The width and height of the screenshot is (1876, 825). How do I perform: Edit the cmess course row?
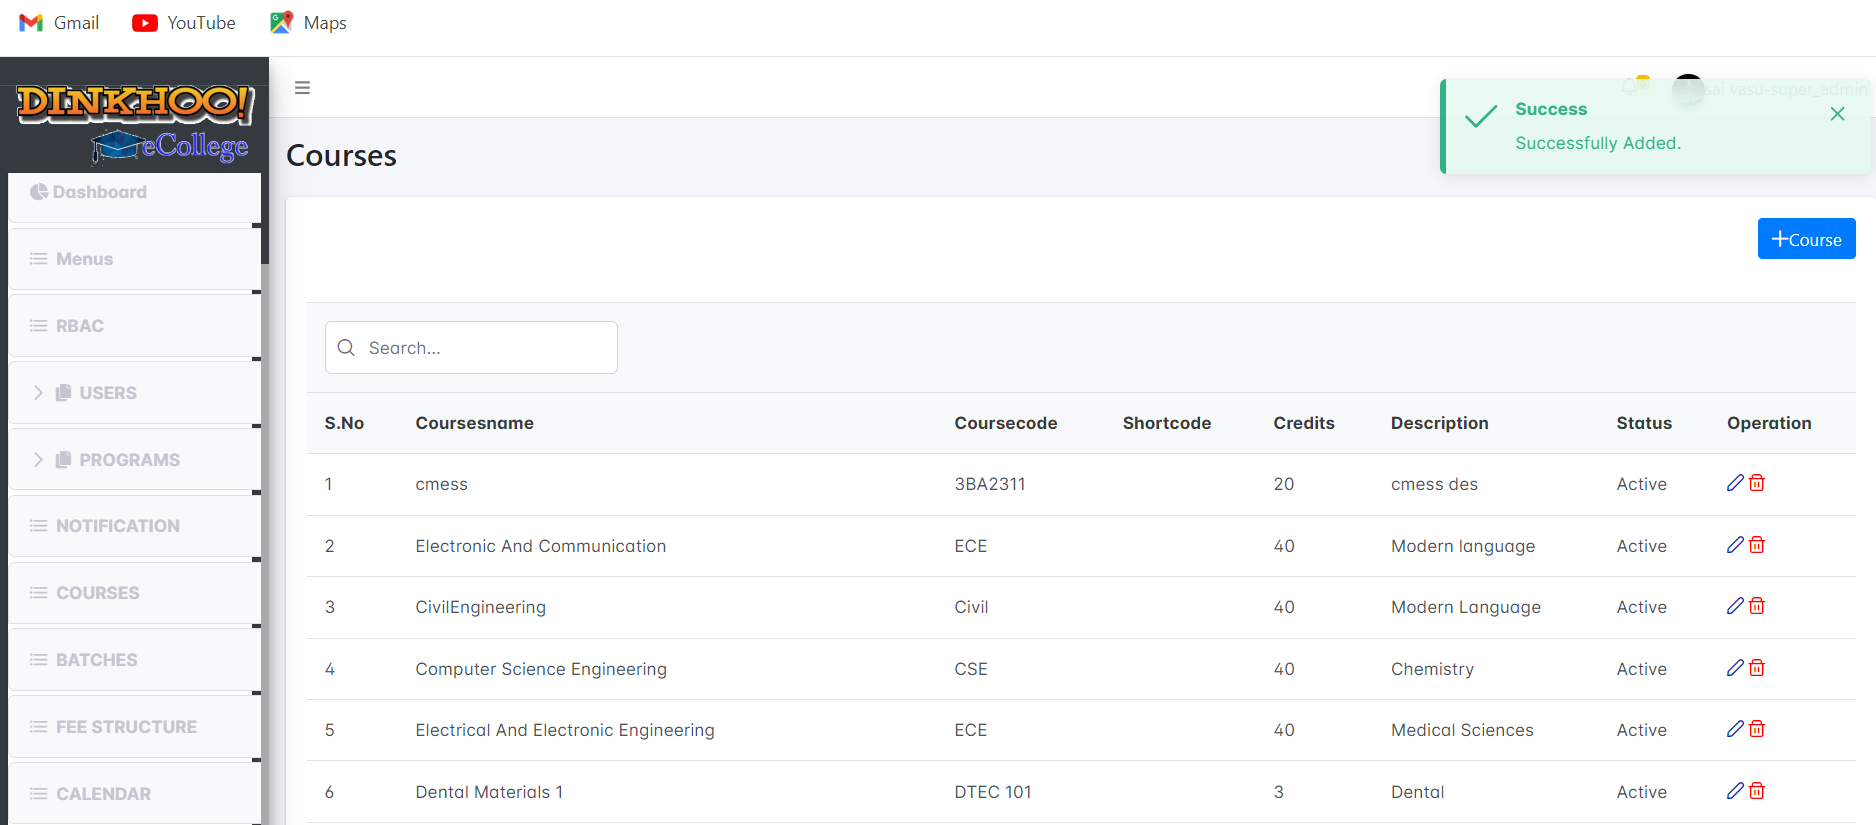click(1735, 483)
